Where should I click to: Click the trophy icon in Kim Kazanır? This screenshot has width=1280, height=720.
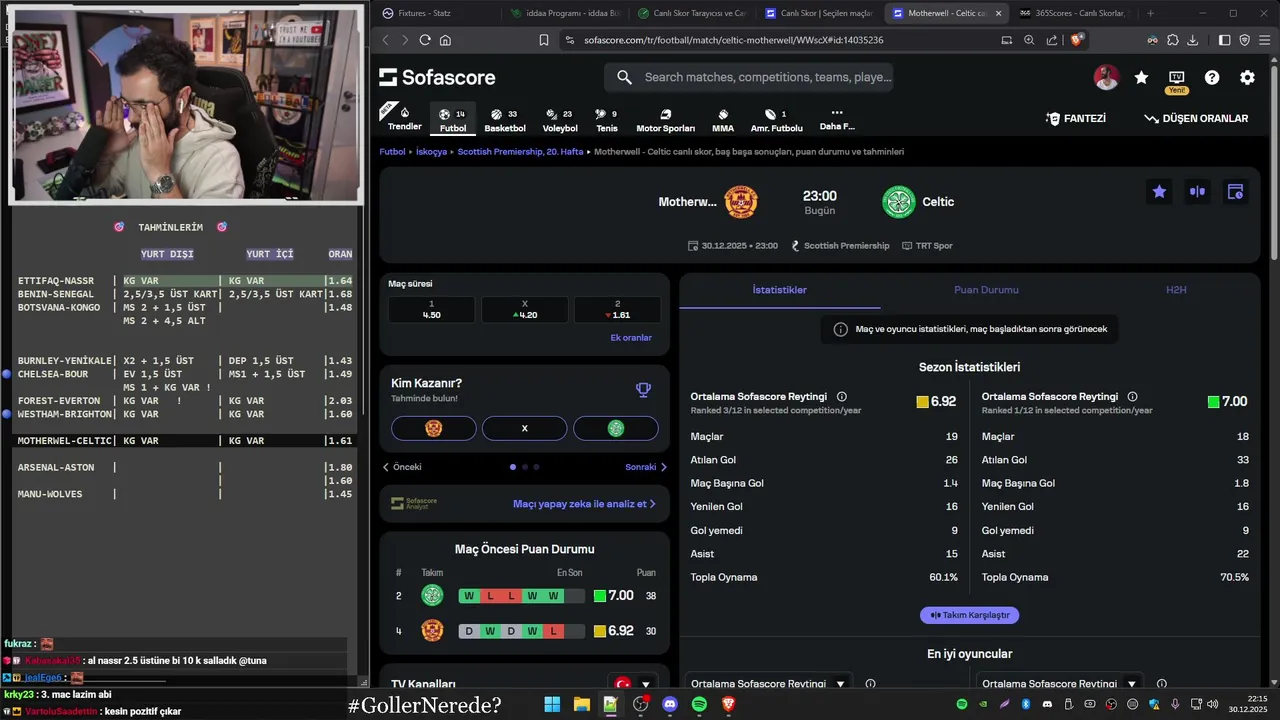643,390
